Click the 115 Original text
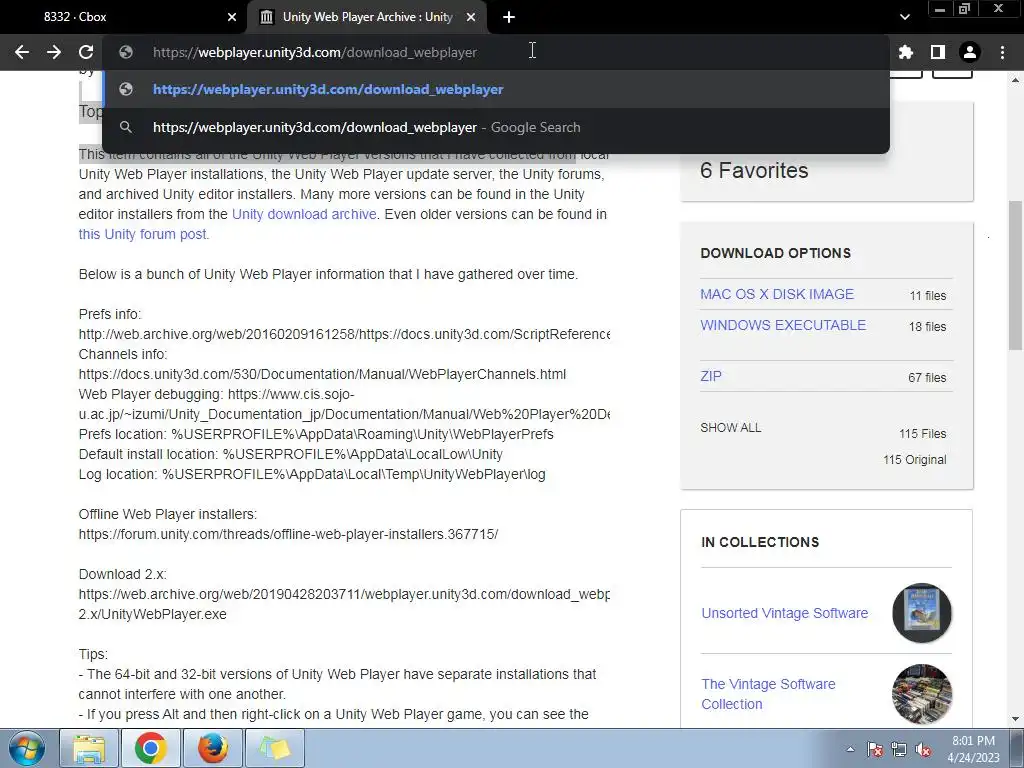Screen dimensions: 1024x768 click(914, 460)
